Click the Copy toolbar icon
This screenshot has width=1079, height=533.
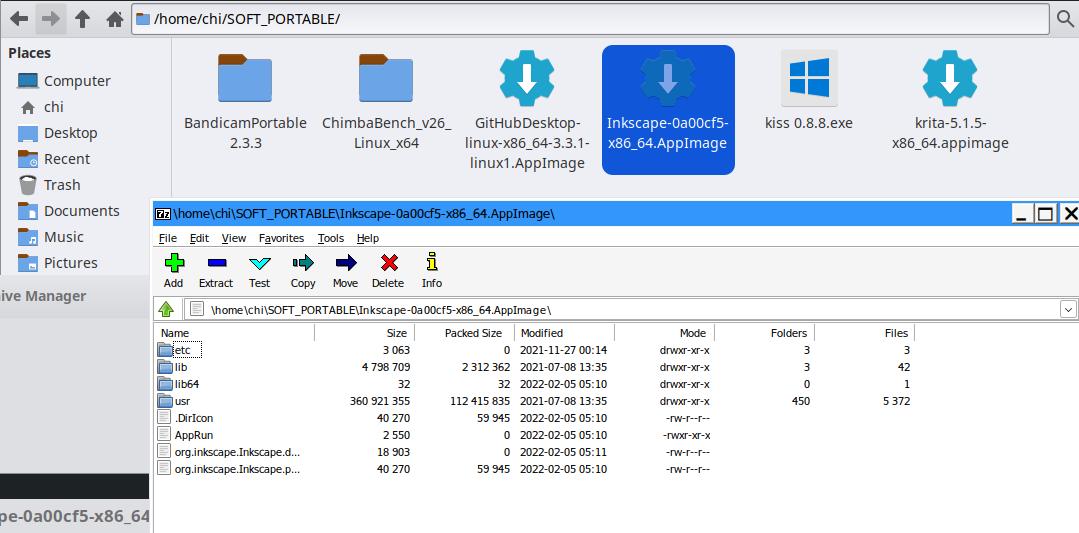[x=303, y=263]
